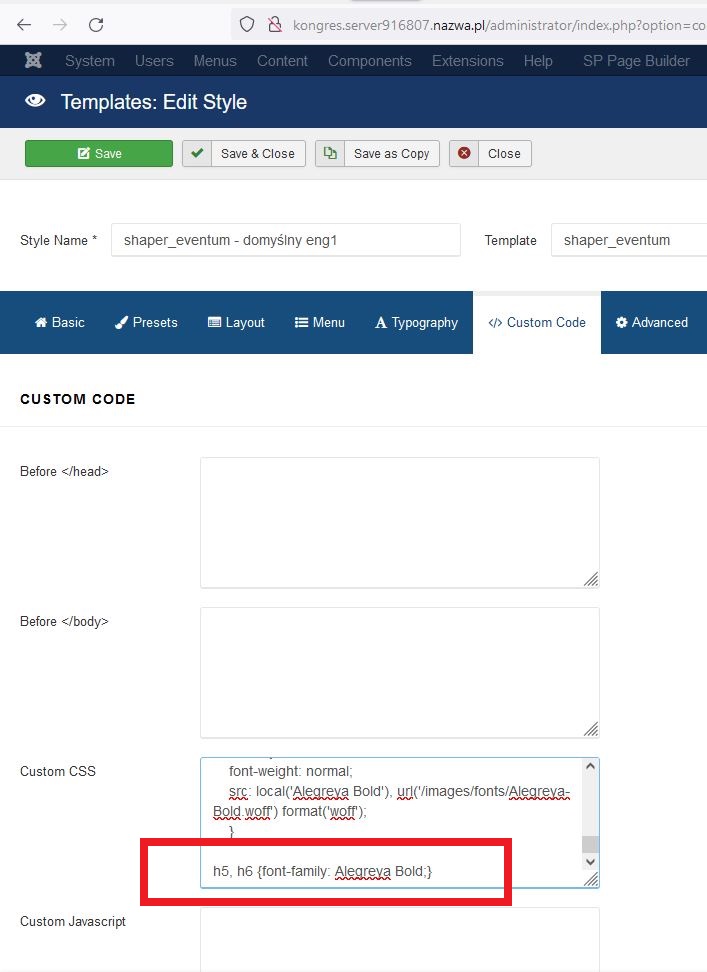Click the CUSTOM CODE section heading
The height and width of the screenshot is (972, 707).
(77, 399)
